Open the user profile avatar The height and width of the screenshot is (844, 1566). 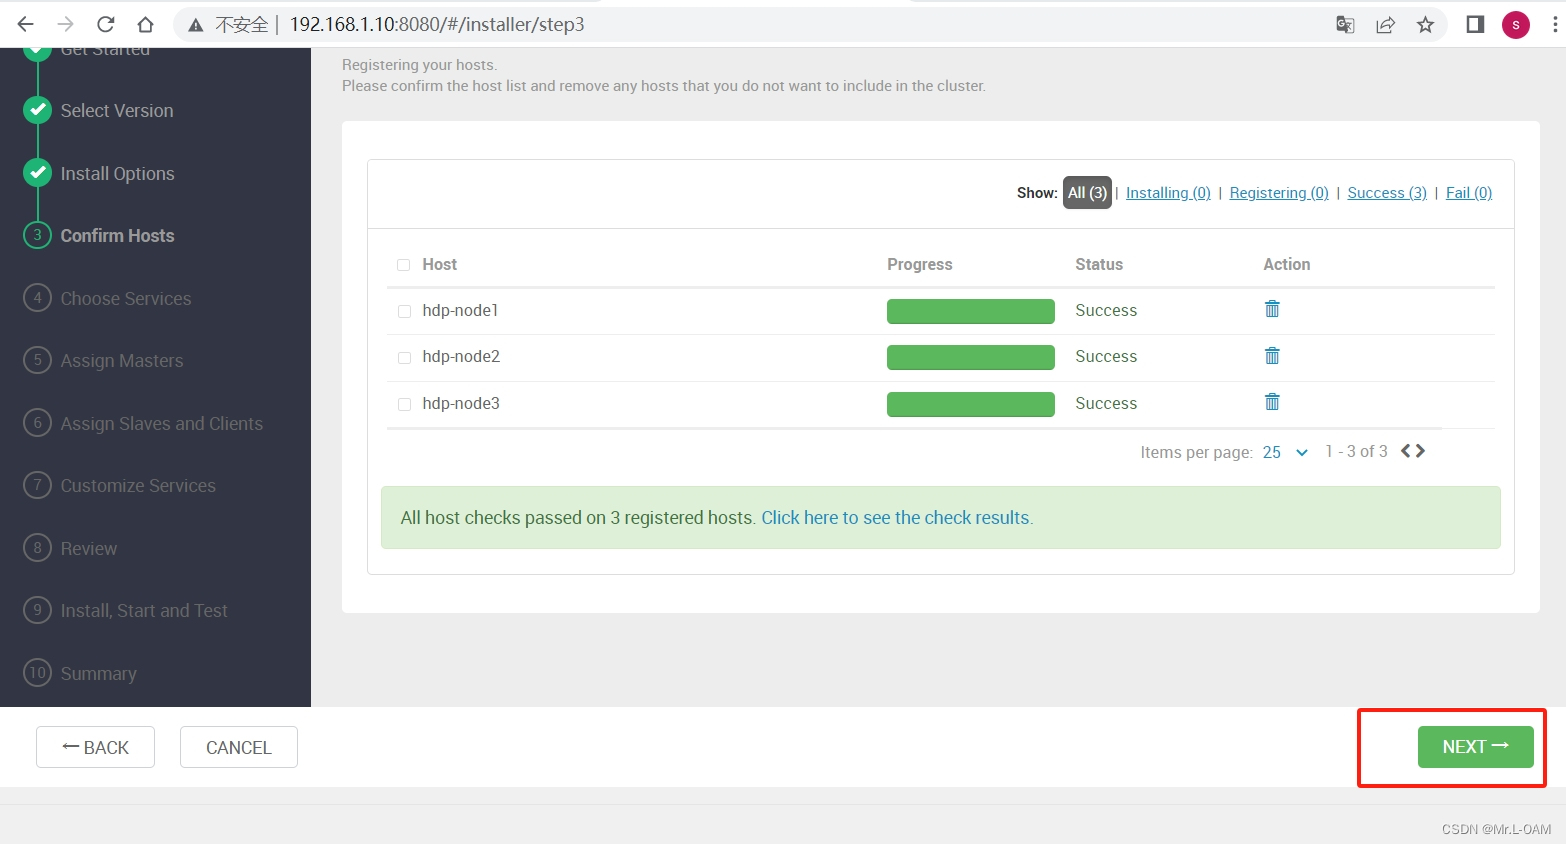[1516, 25]
